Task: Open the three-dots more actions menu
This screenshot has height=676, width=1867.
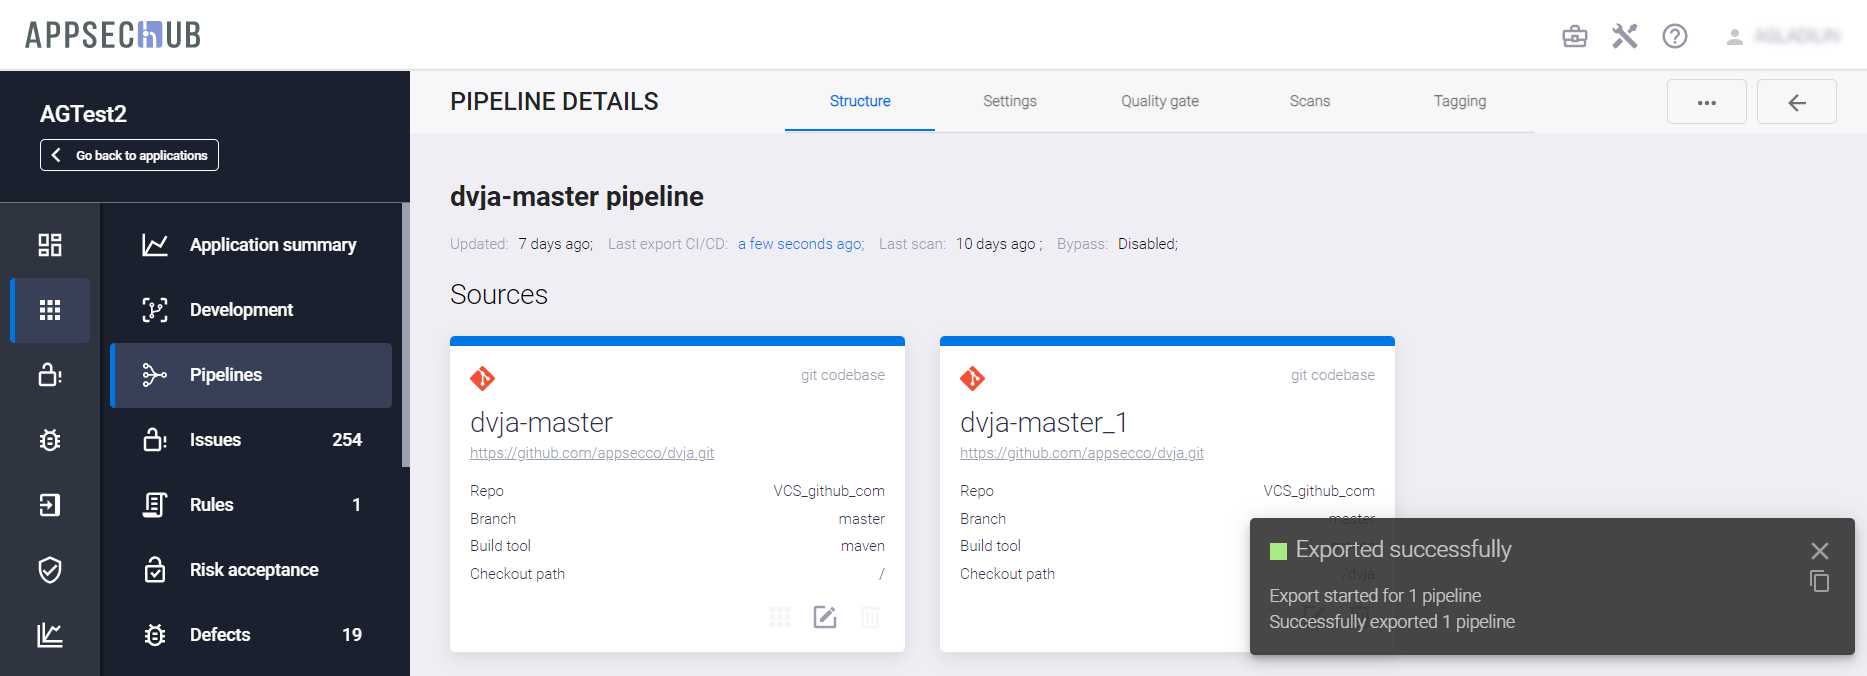Action: pos(1706,102)
